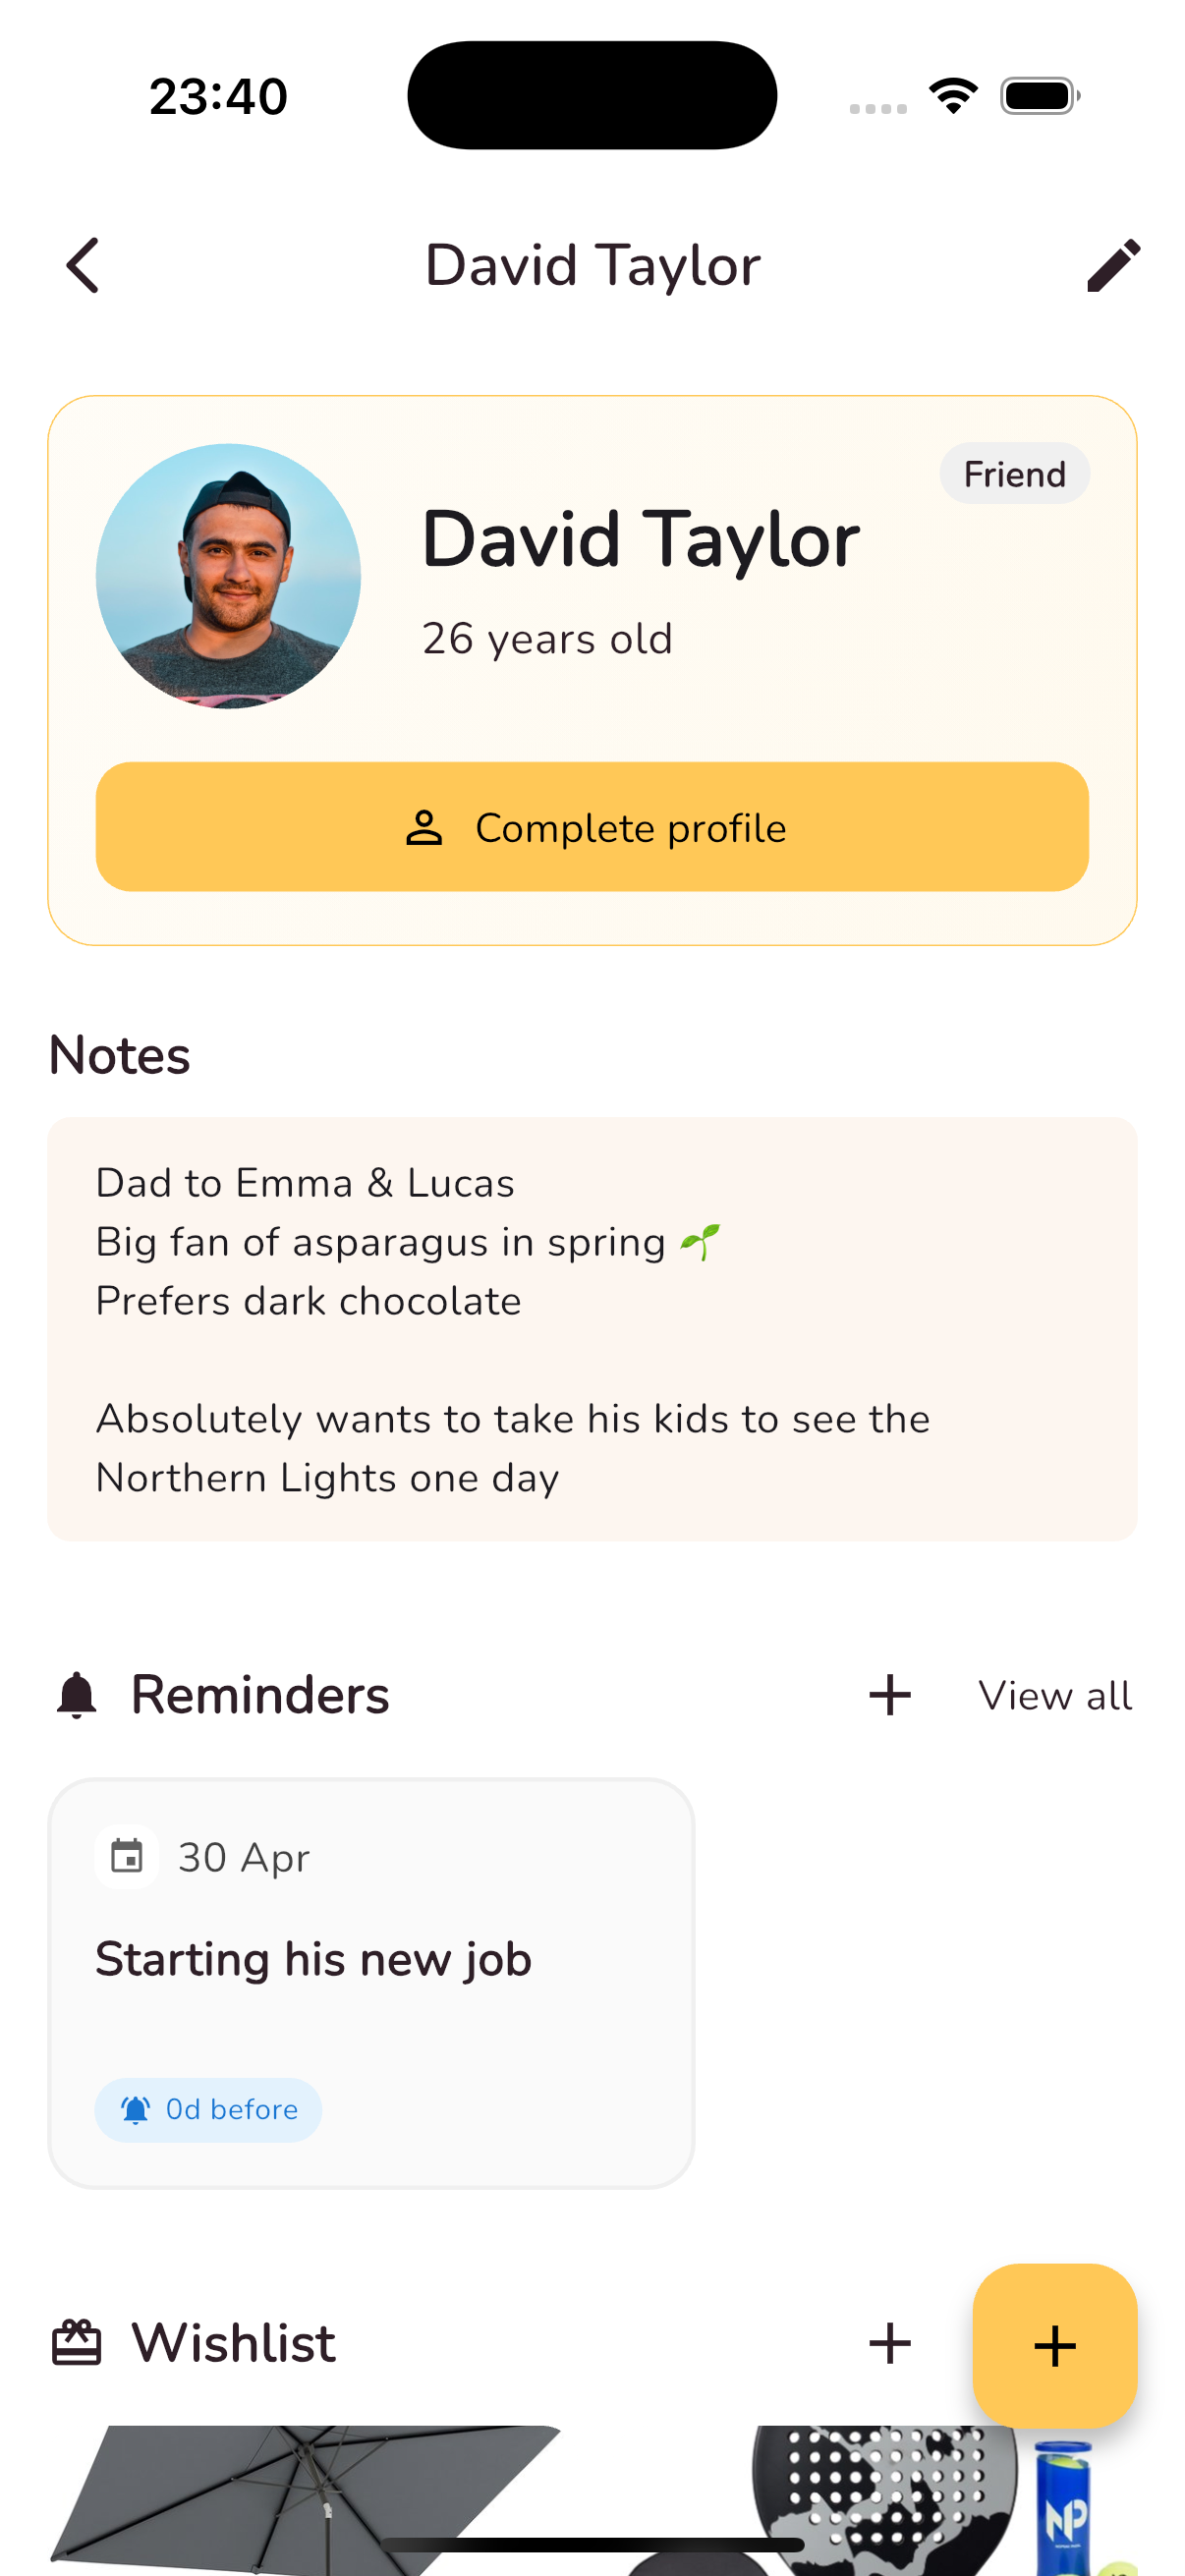Tap the pencil edit icon

[x=1113, y=265]
